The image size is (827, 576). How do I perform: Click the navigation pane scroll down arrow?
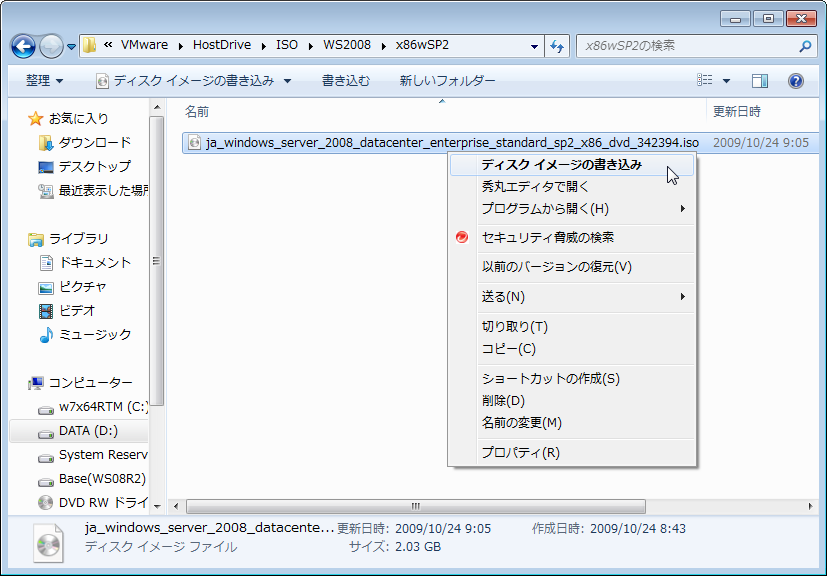pos(157,506)
